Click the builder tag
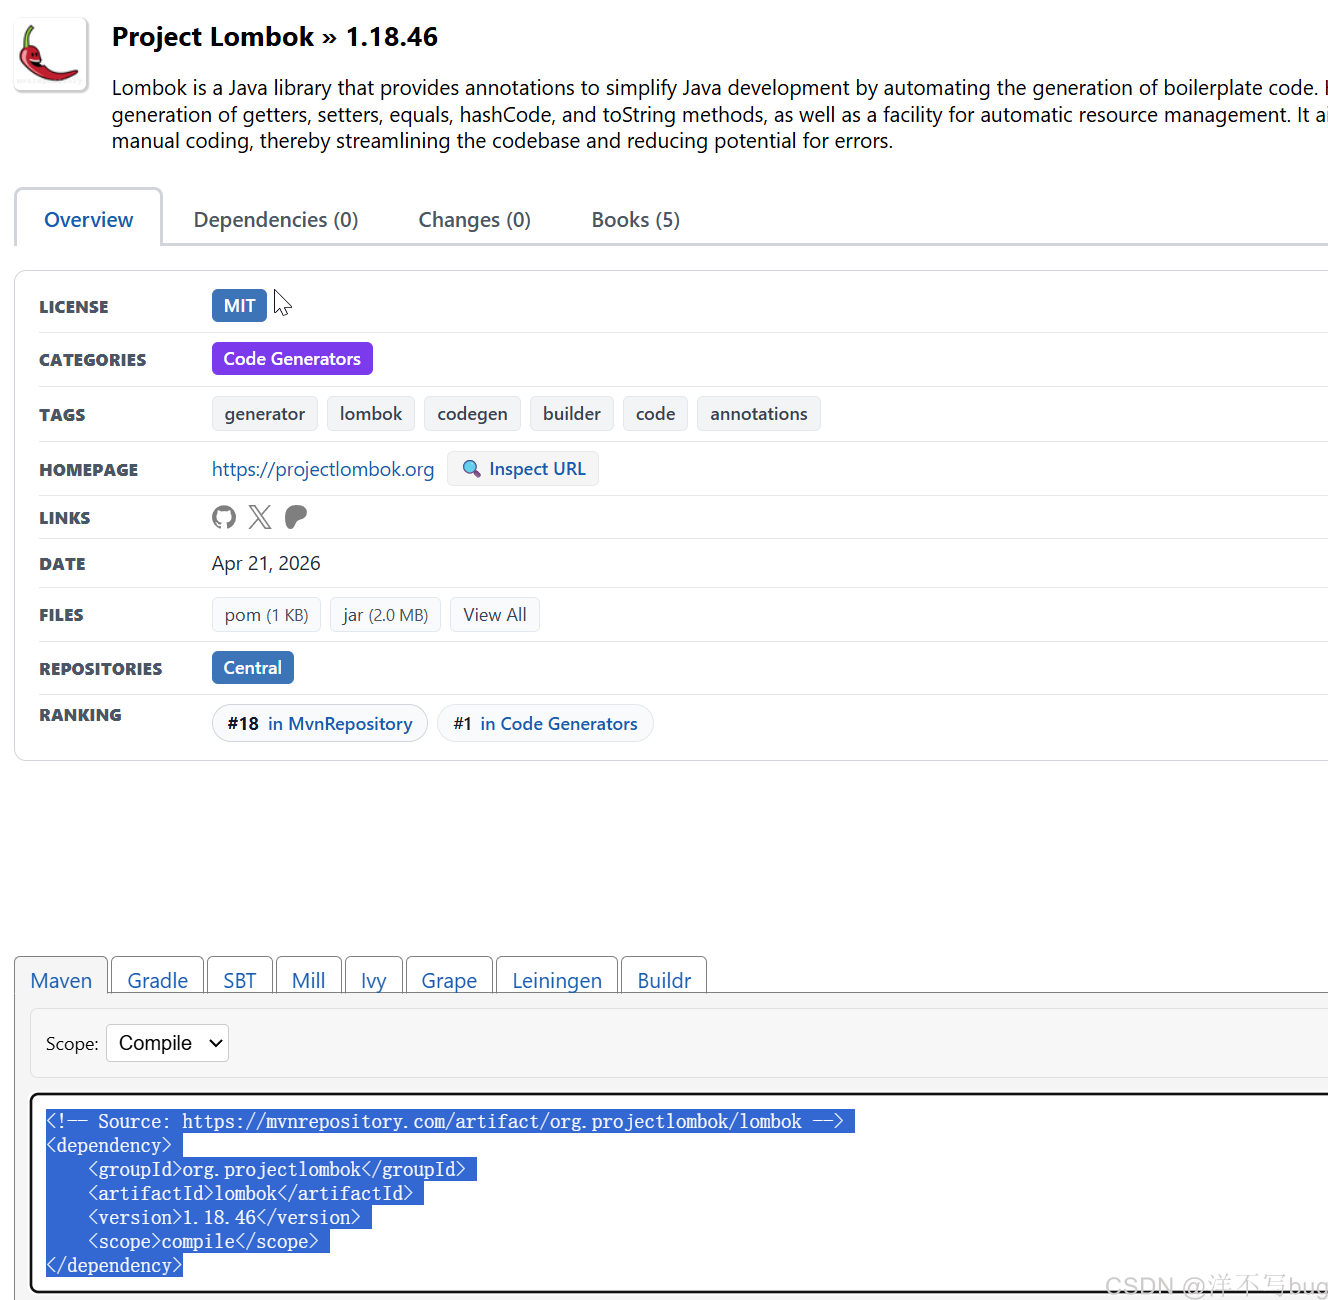 click(x=572, y=414)
